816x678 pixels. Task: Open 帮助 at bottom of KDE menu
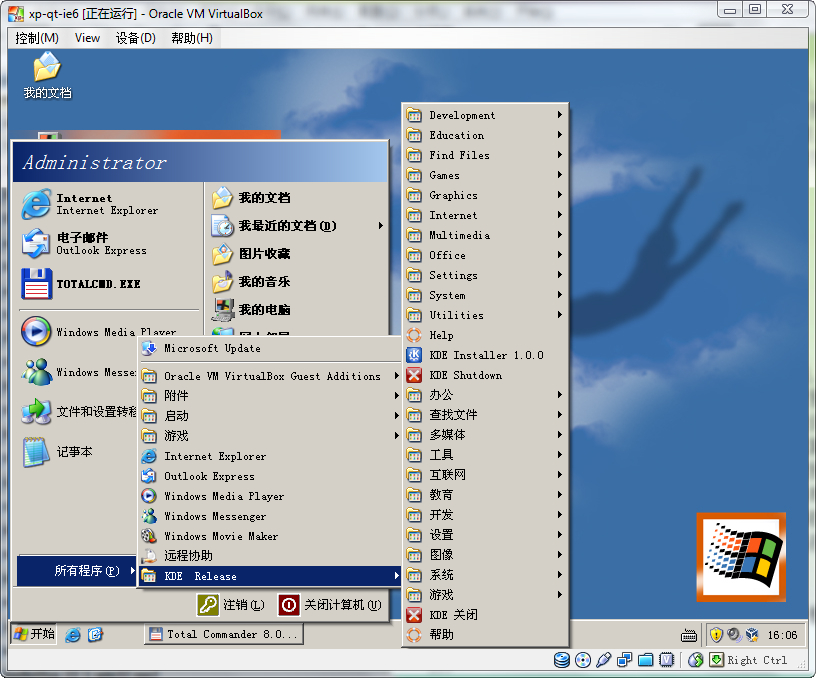[485, 634]
